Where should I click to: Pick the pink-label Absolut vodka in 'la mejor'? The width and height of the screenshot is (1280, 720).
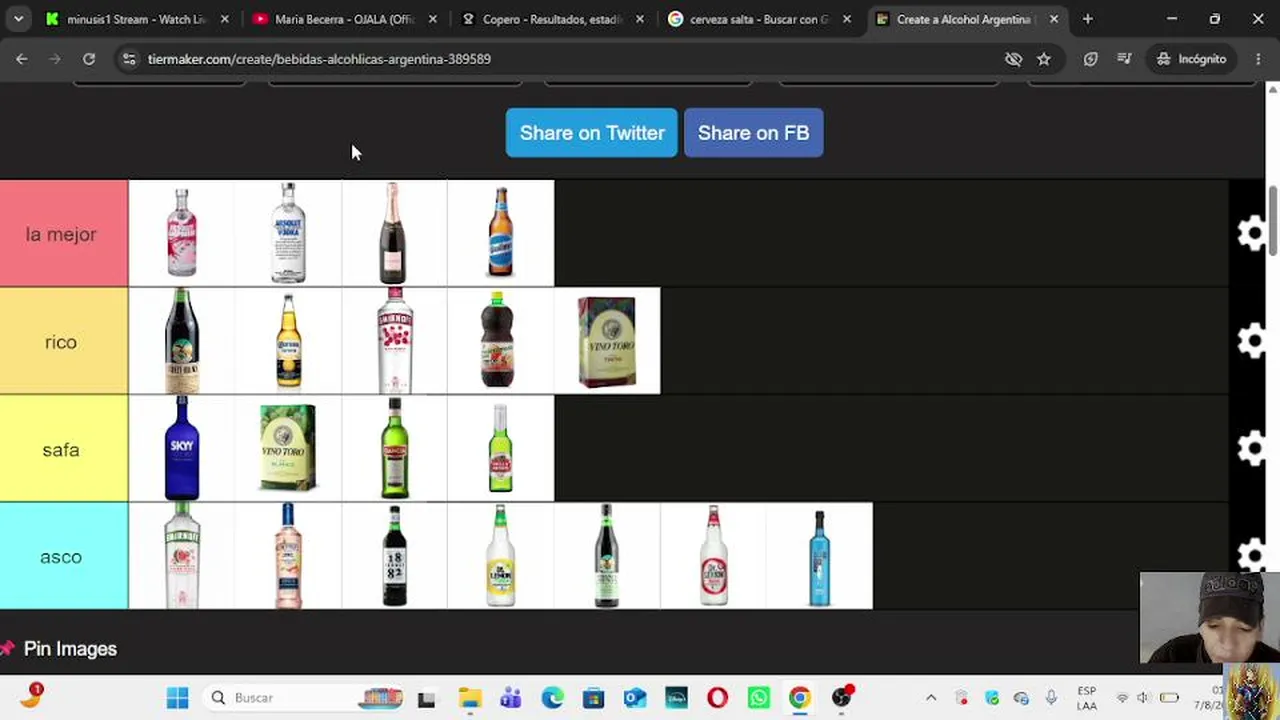182,233
